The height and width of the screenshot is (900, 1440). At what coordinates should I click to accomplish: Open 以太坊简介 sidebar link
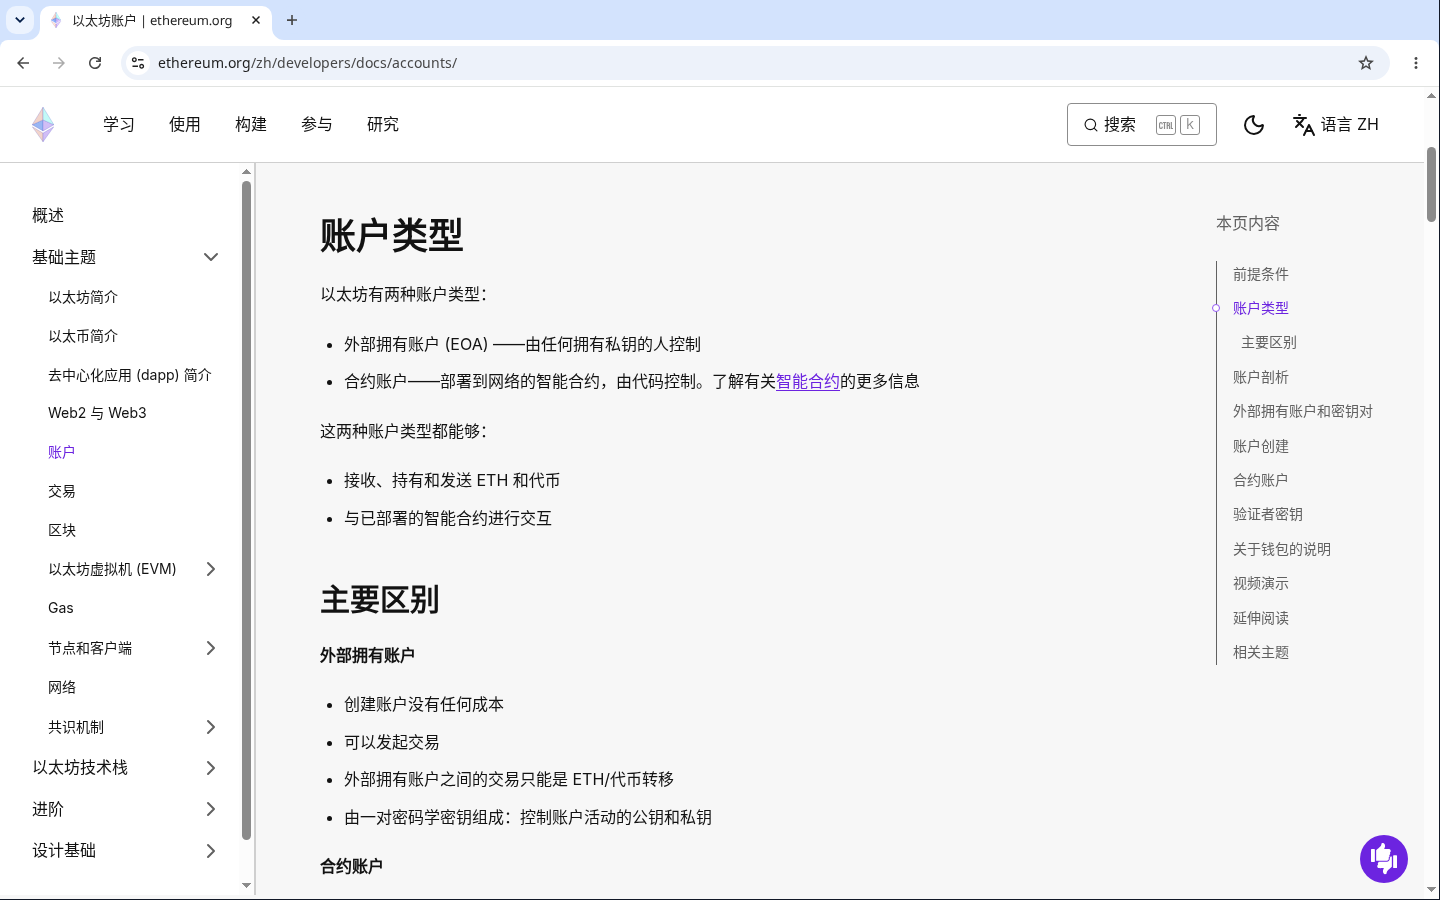[x=83, y=297]
